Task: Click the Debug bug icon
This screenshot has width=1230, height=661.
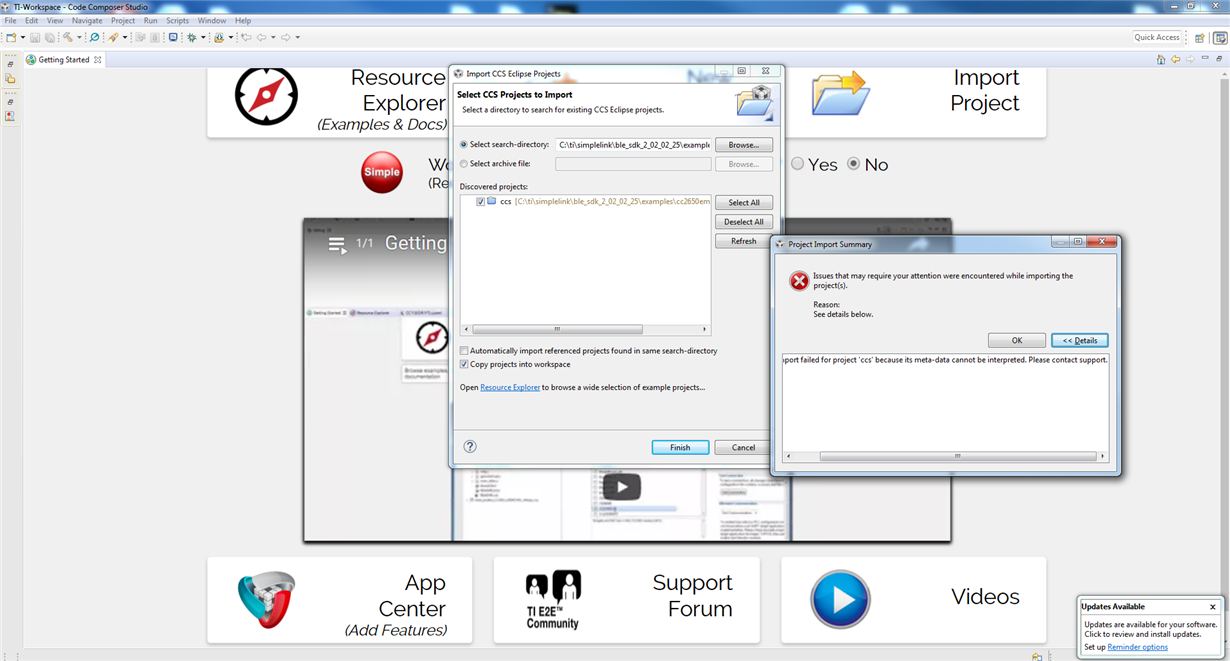Action: (191, 37)
